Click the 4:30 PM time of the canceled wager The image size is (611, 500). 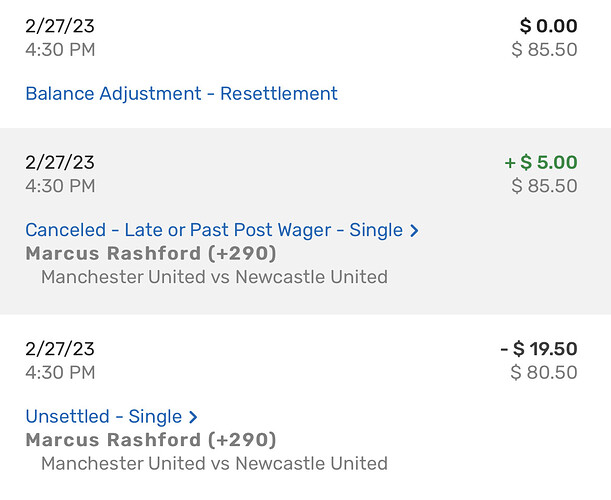click(x=60, y=186)
